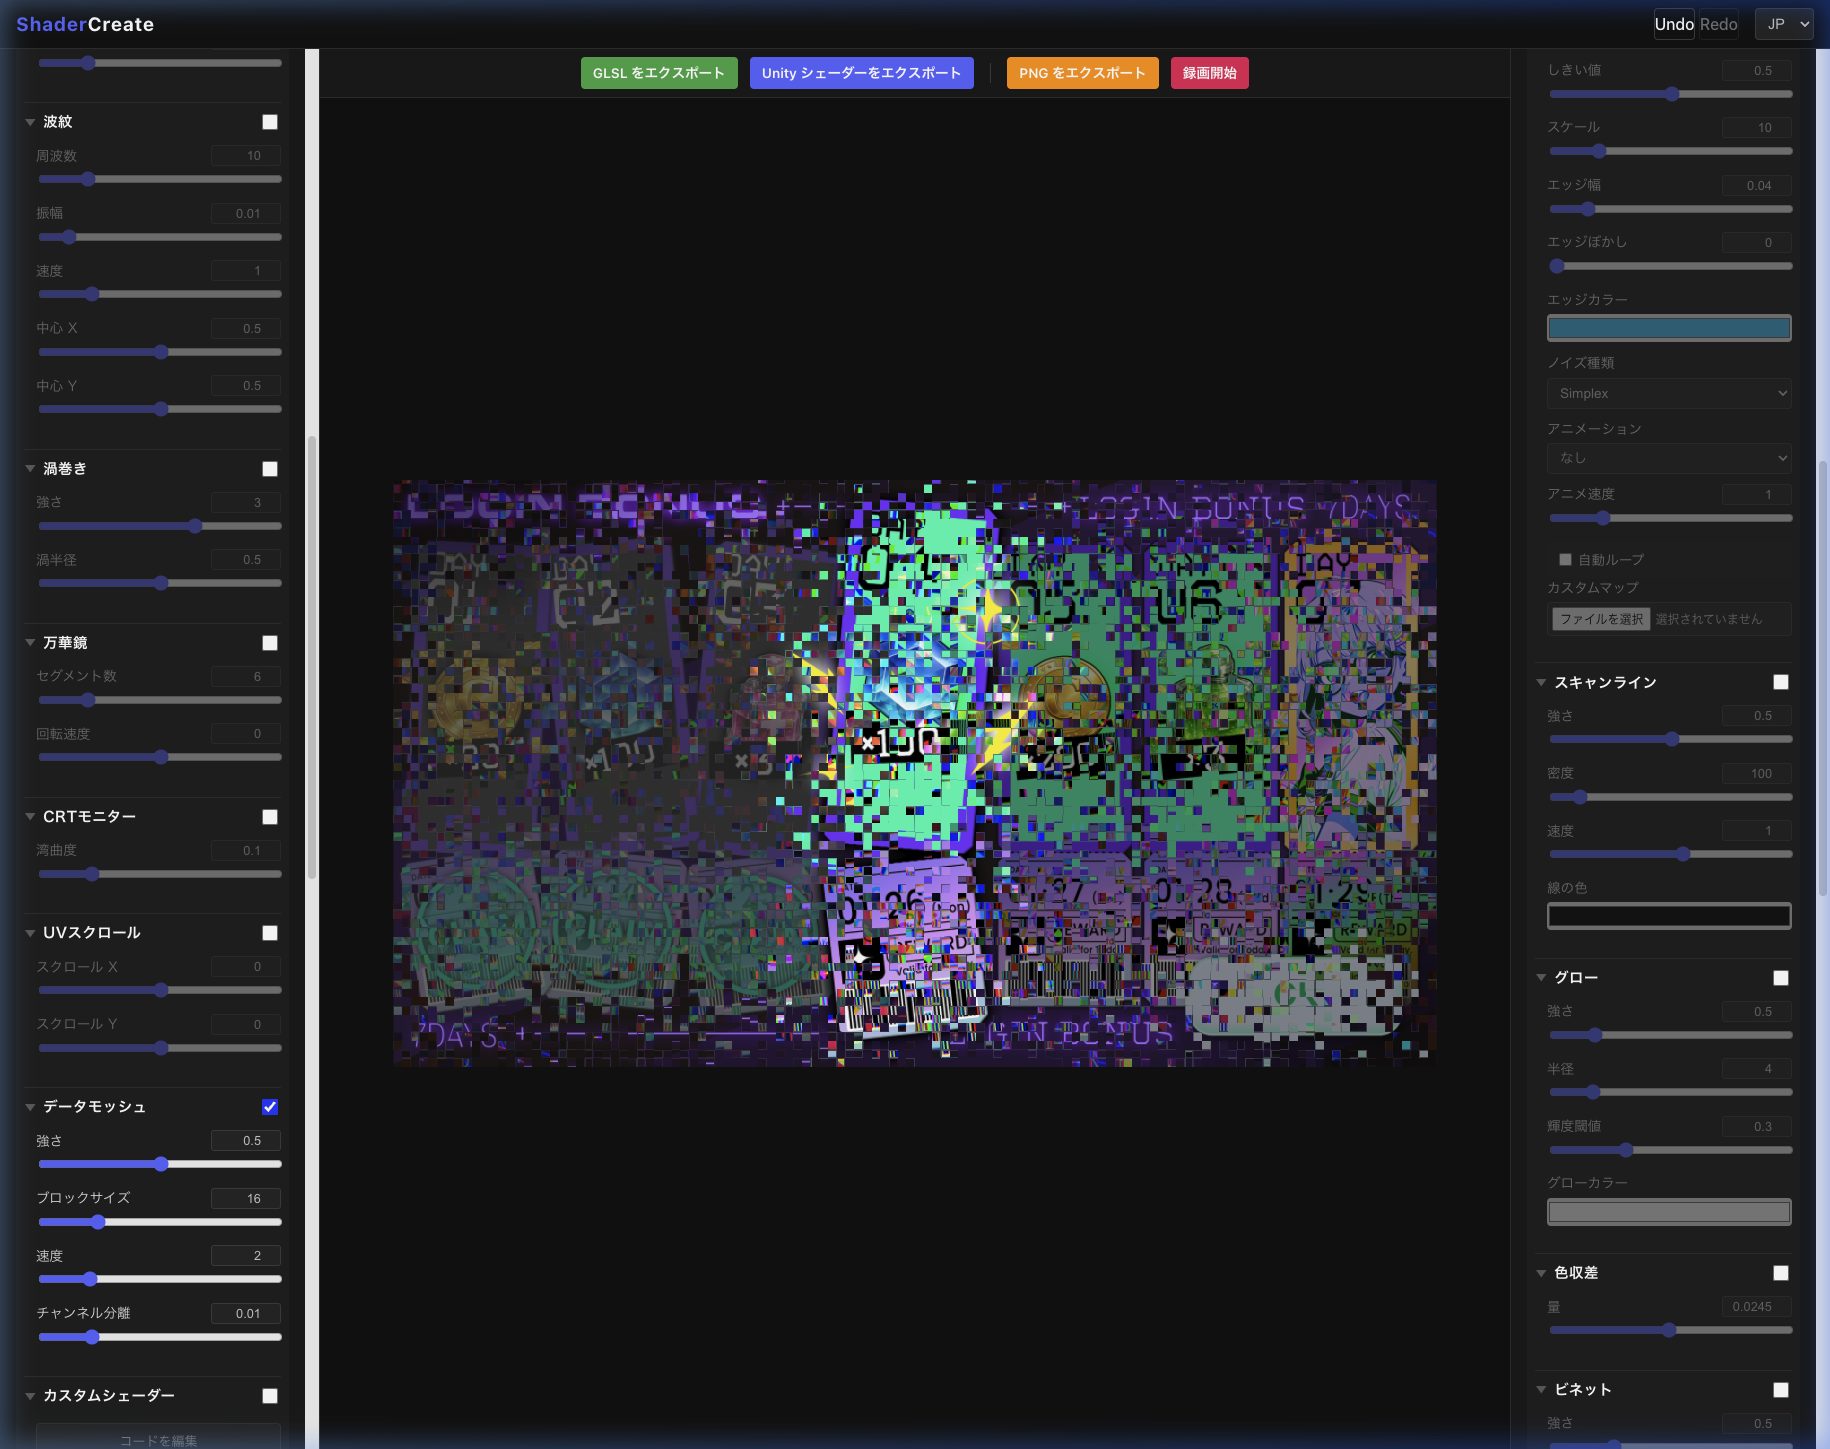
Task: Open the JP language selector
Action: click(1784, 24)
